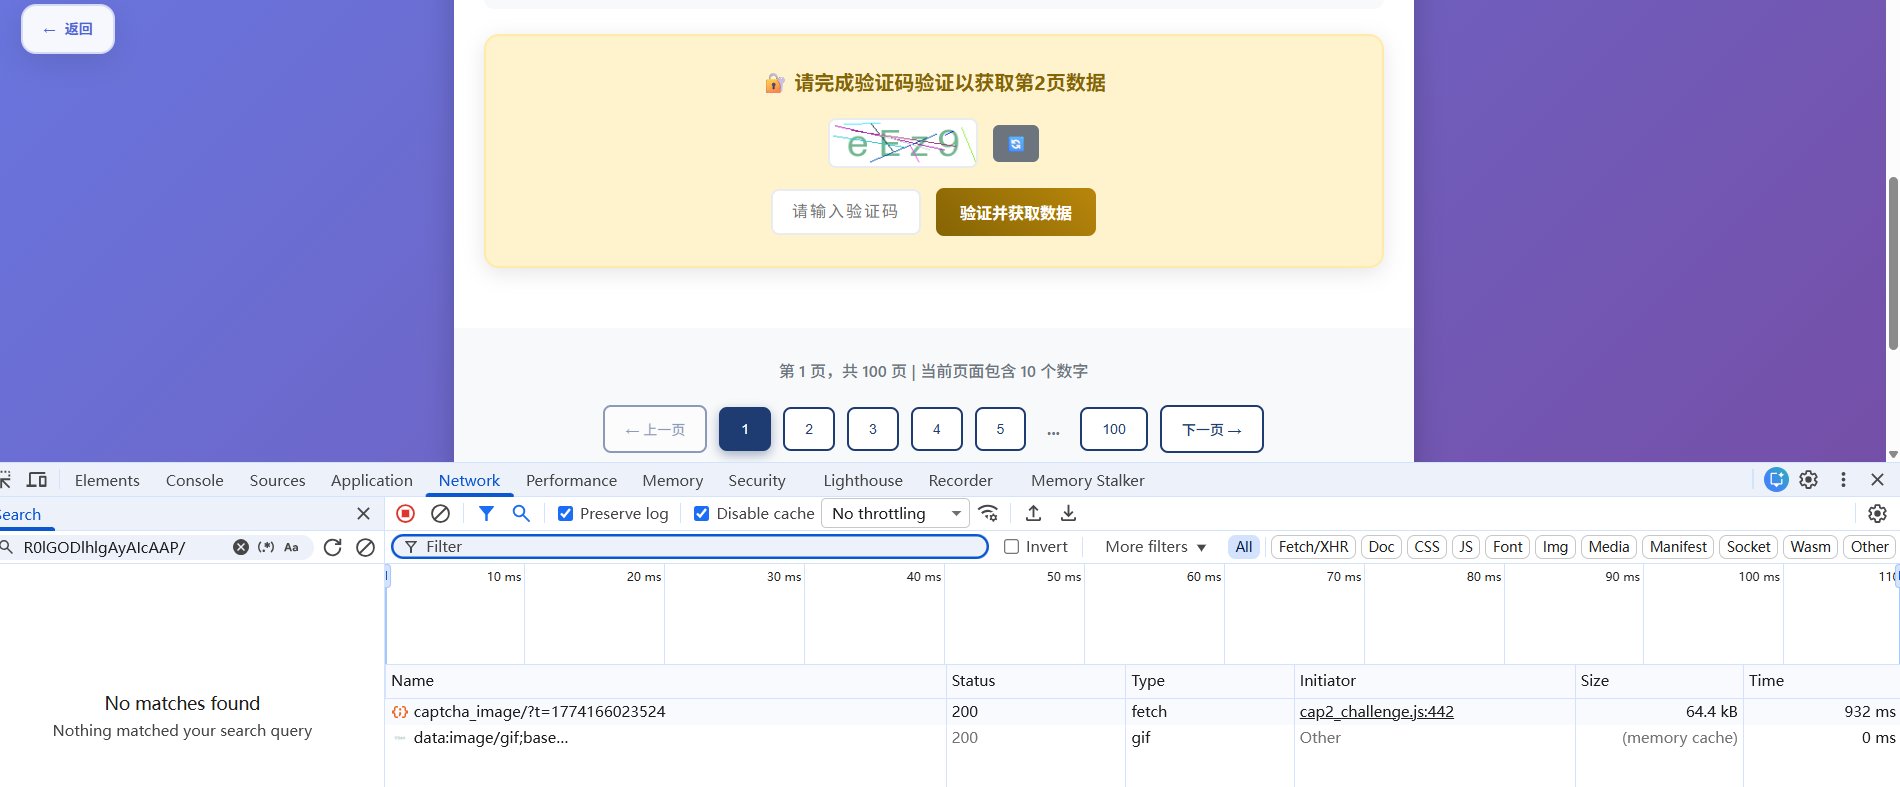Switch to the Console tab
Viewport: 1900px width, 787px height.
(x=194, y=481)
